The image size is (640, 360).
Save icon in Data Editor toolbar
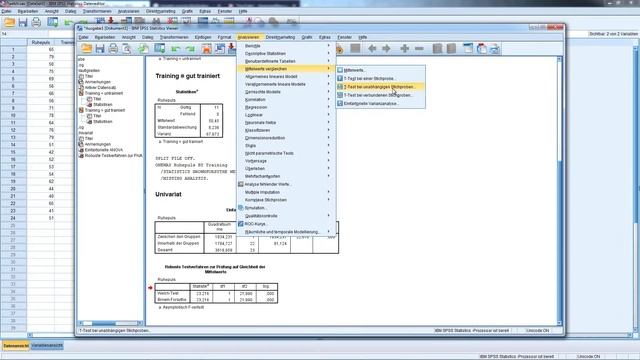tap(22, 22)
